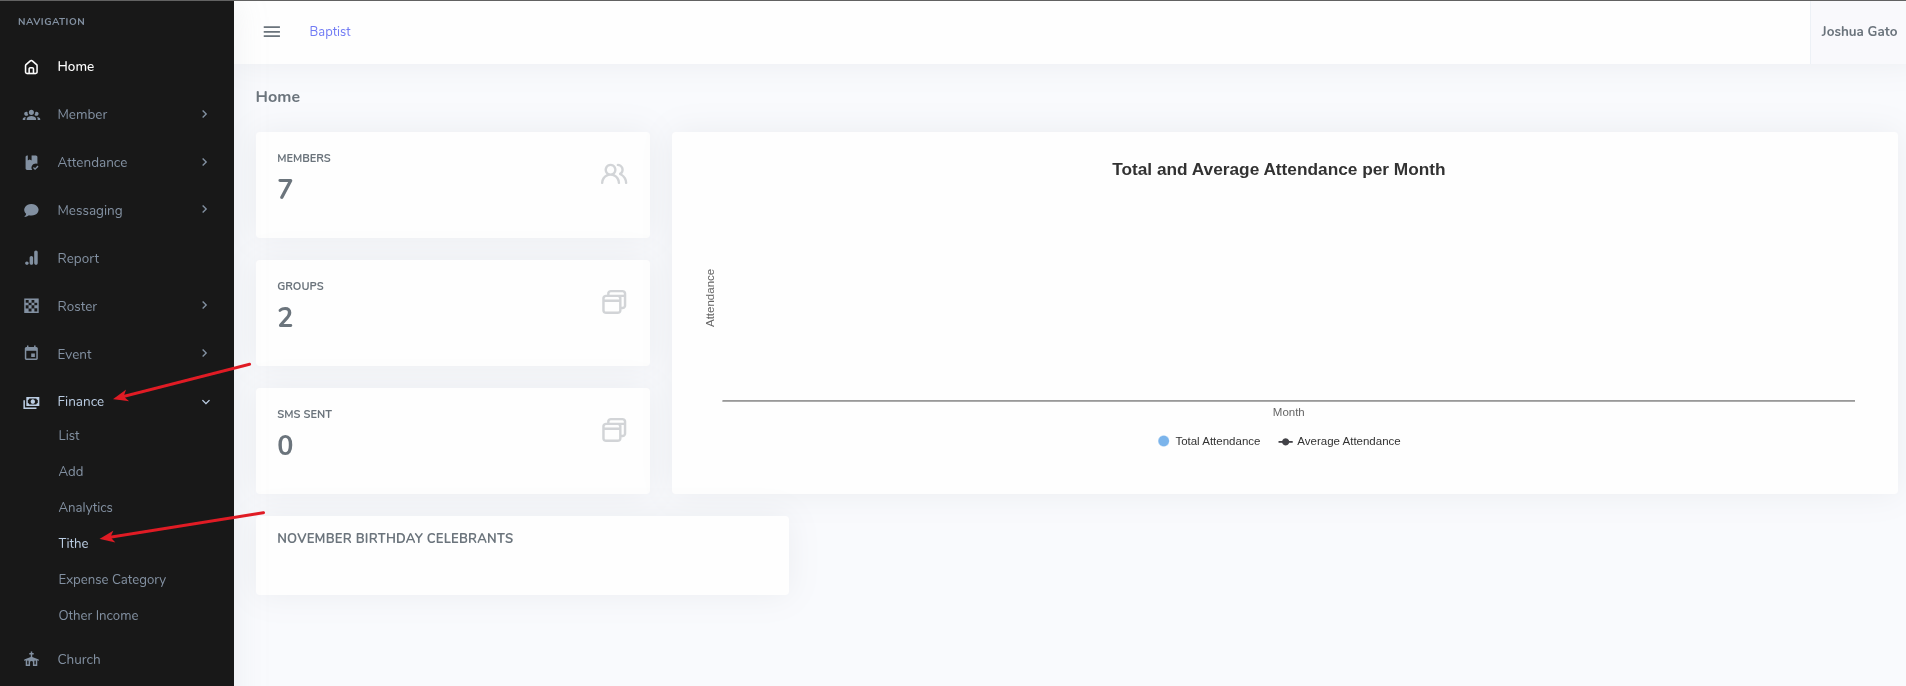Click the Event calendar icon
Screen dimensions: 1906x686
coord(31,354)
